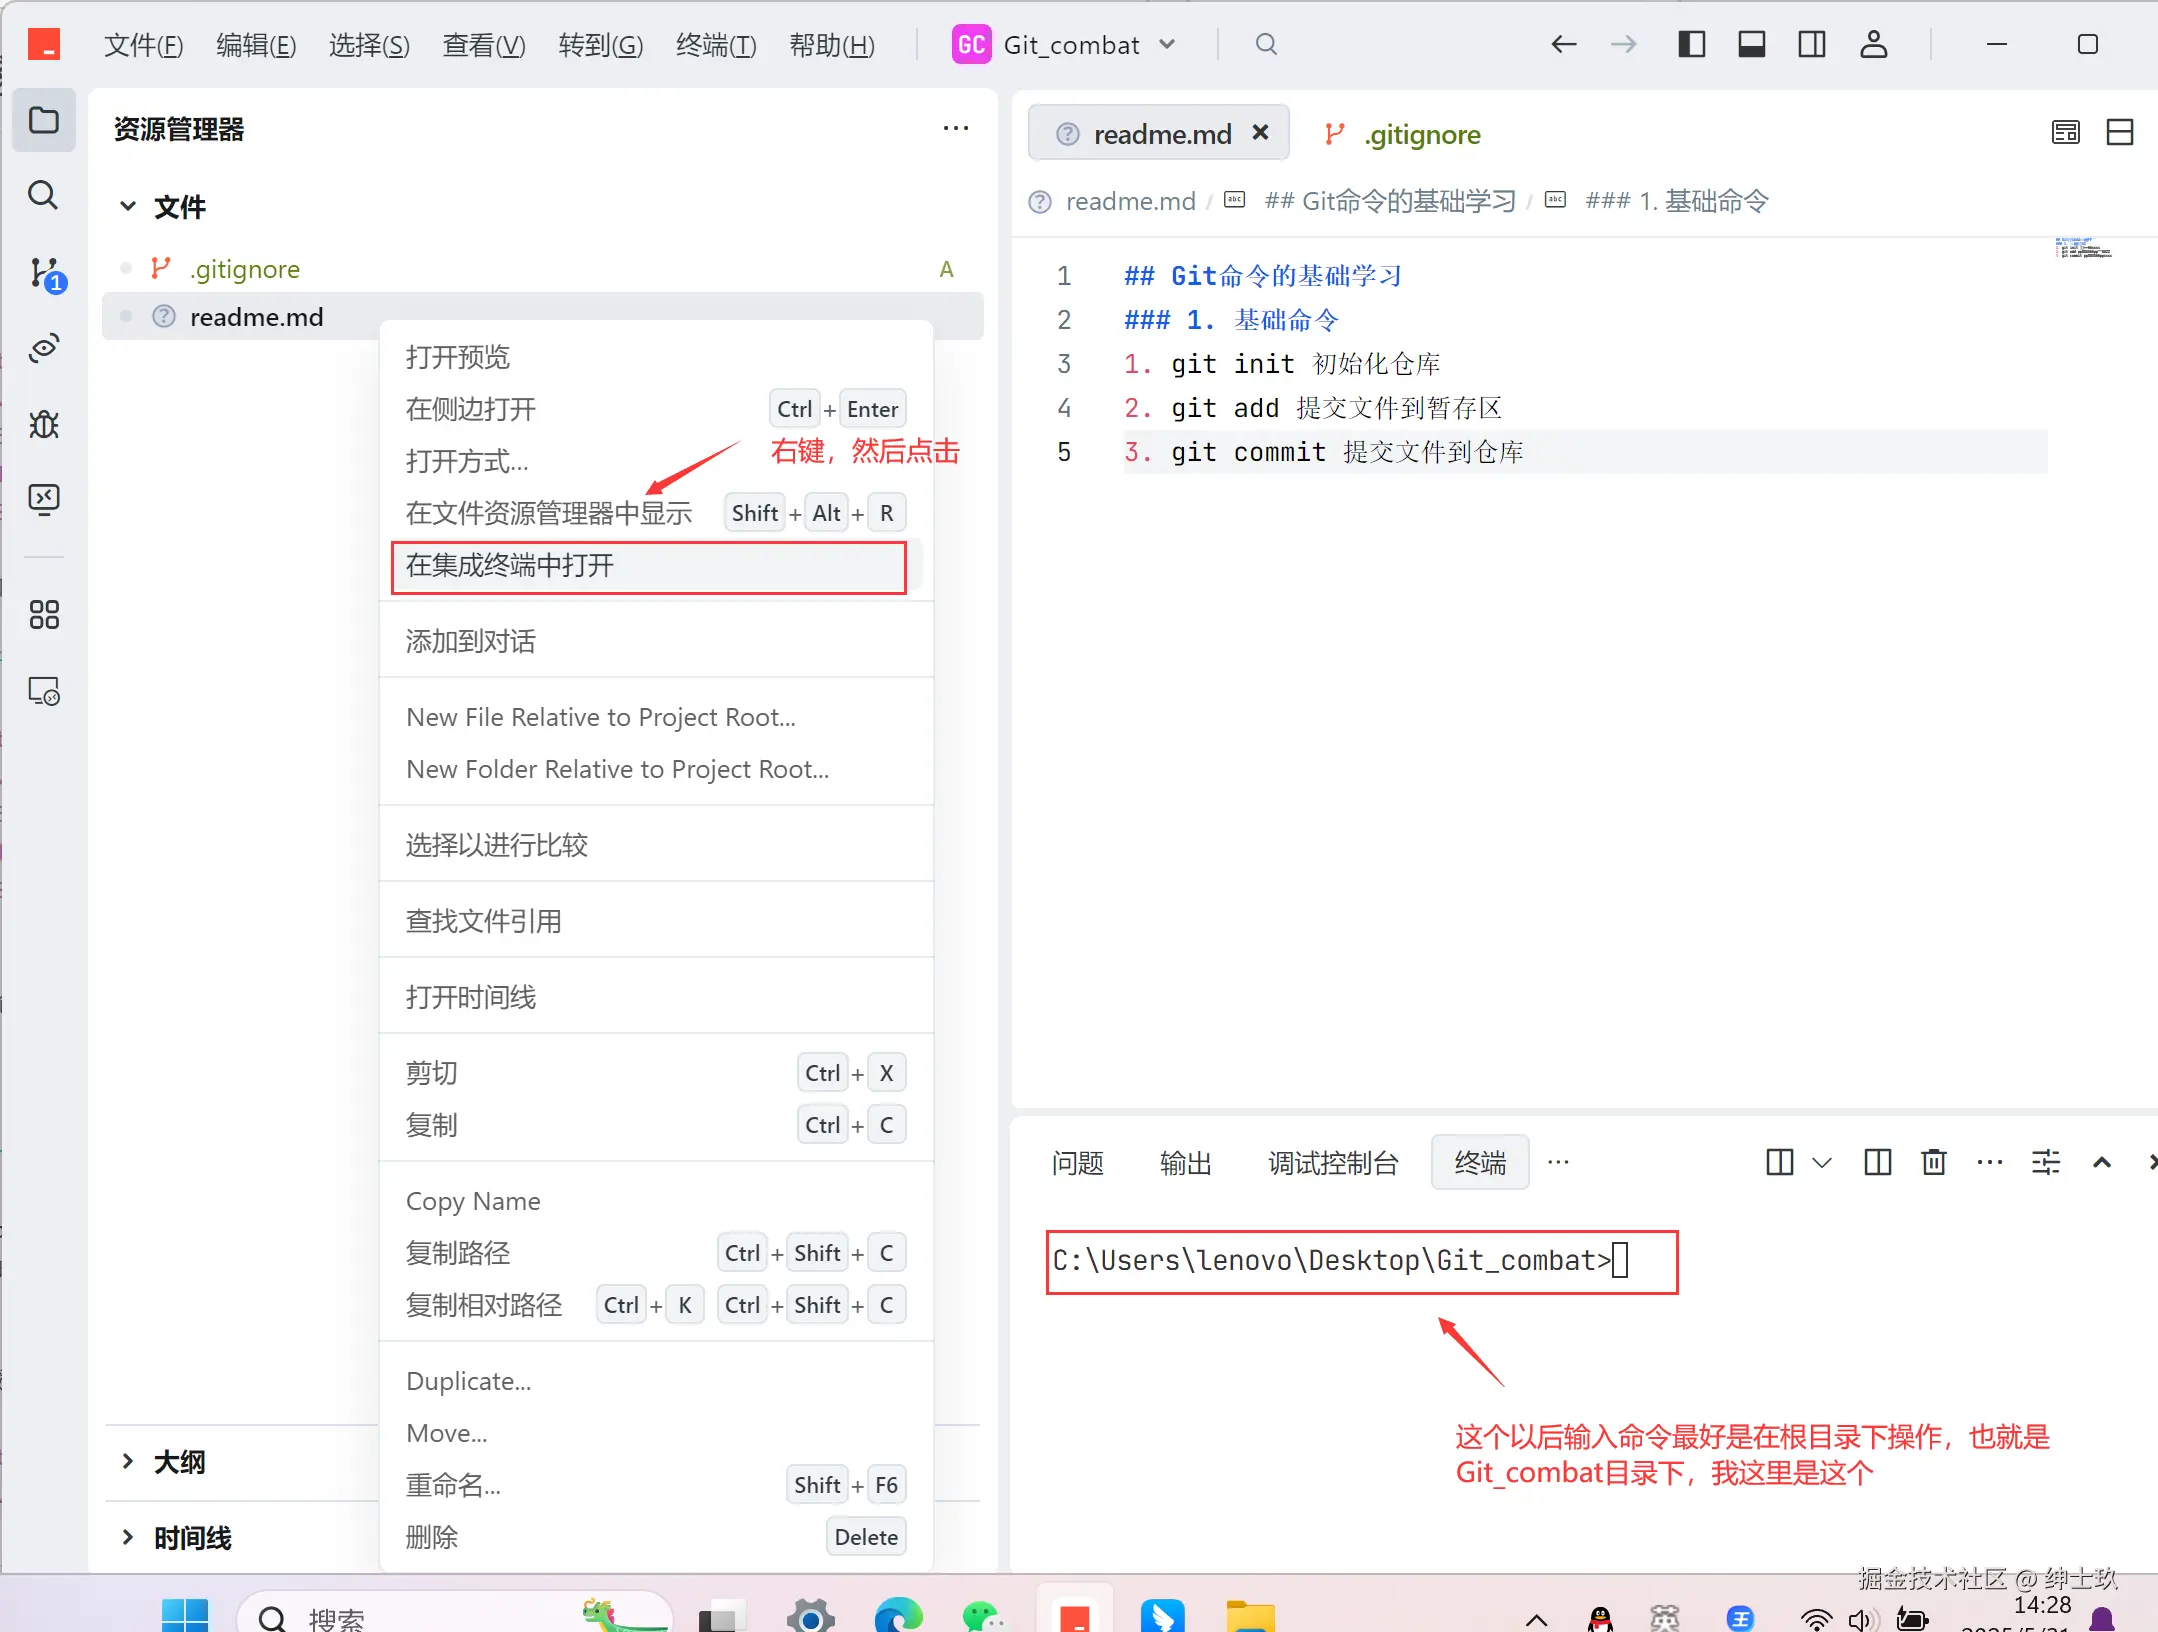Click the navigate back arrow
2158x1632 pixels.
tap(1563, 45)
